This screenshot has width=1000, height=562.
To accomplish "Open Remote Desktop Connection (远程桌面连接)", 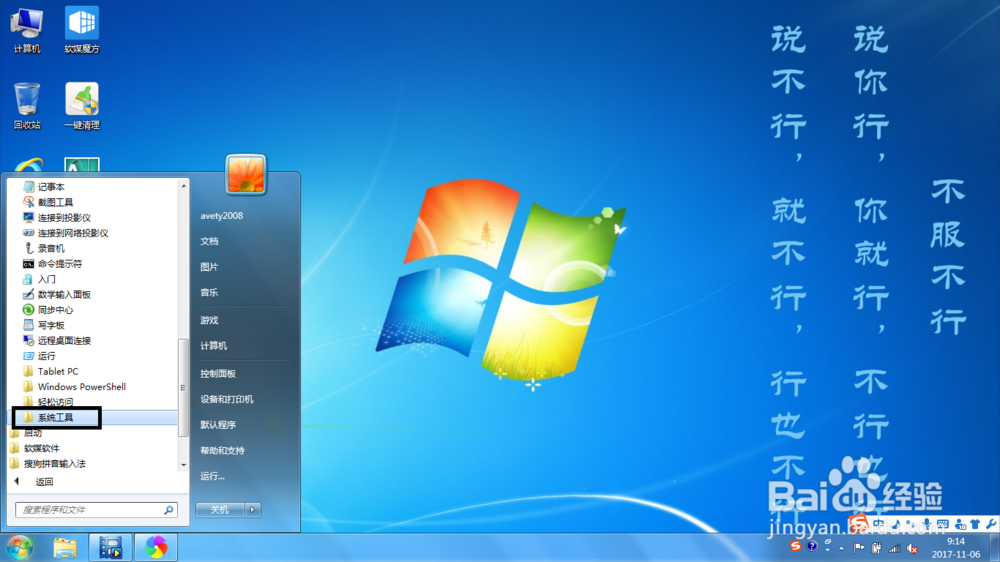I will (x=57, y=340).
